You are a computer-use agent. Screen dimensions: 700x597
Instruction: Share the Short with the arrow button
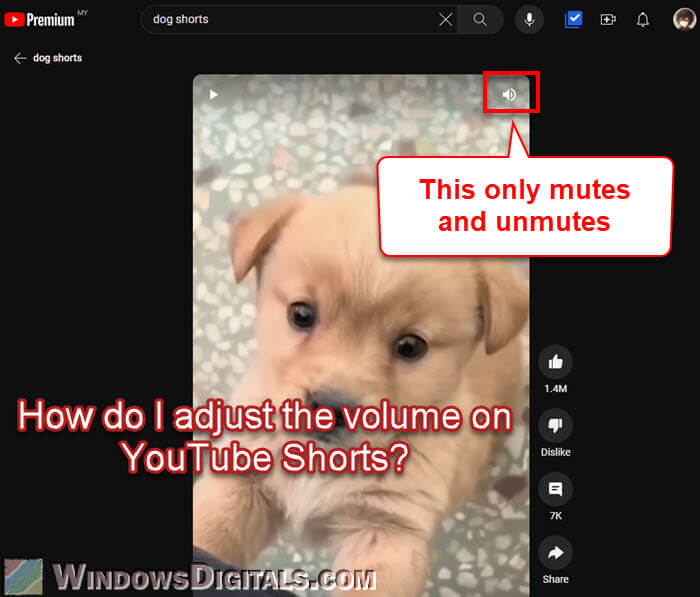[555, 553]
